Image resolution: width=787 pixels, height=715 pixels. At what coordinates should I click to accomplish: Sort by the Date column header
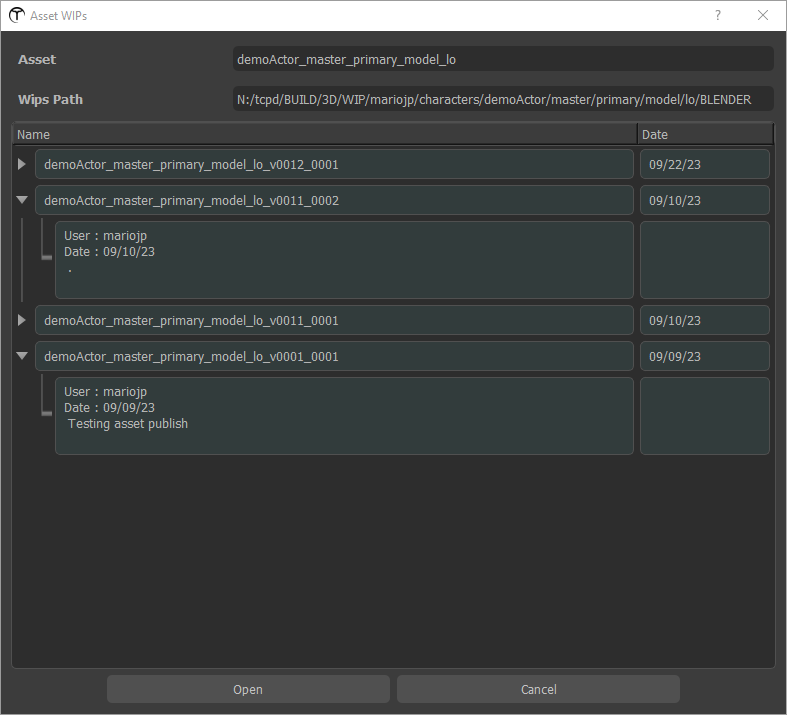704,134
